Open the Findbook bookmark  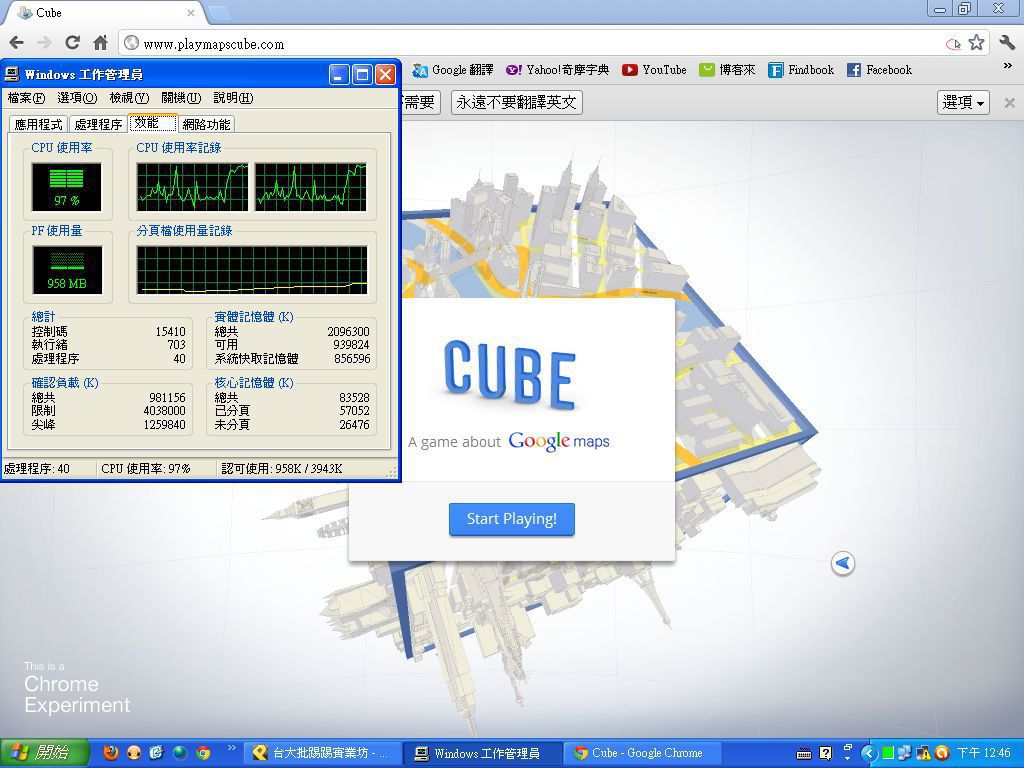pyautogui.click(x=801, y=70)
